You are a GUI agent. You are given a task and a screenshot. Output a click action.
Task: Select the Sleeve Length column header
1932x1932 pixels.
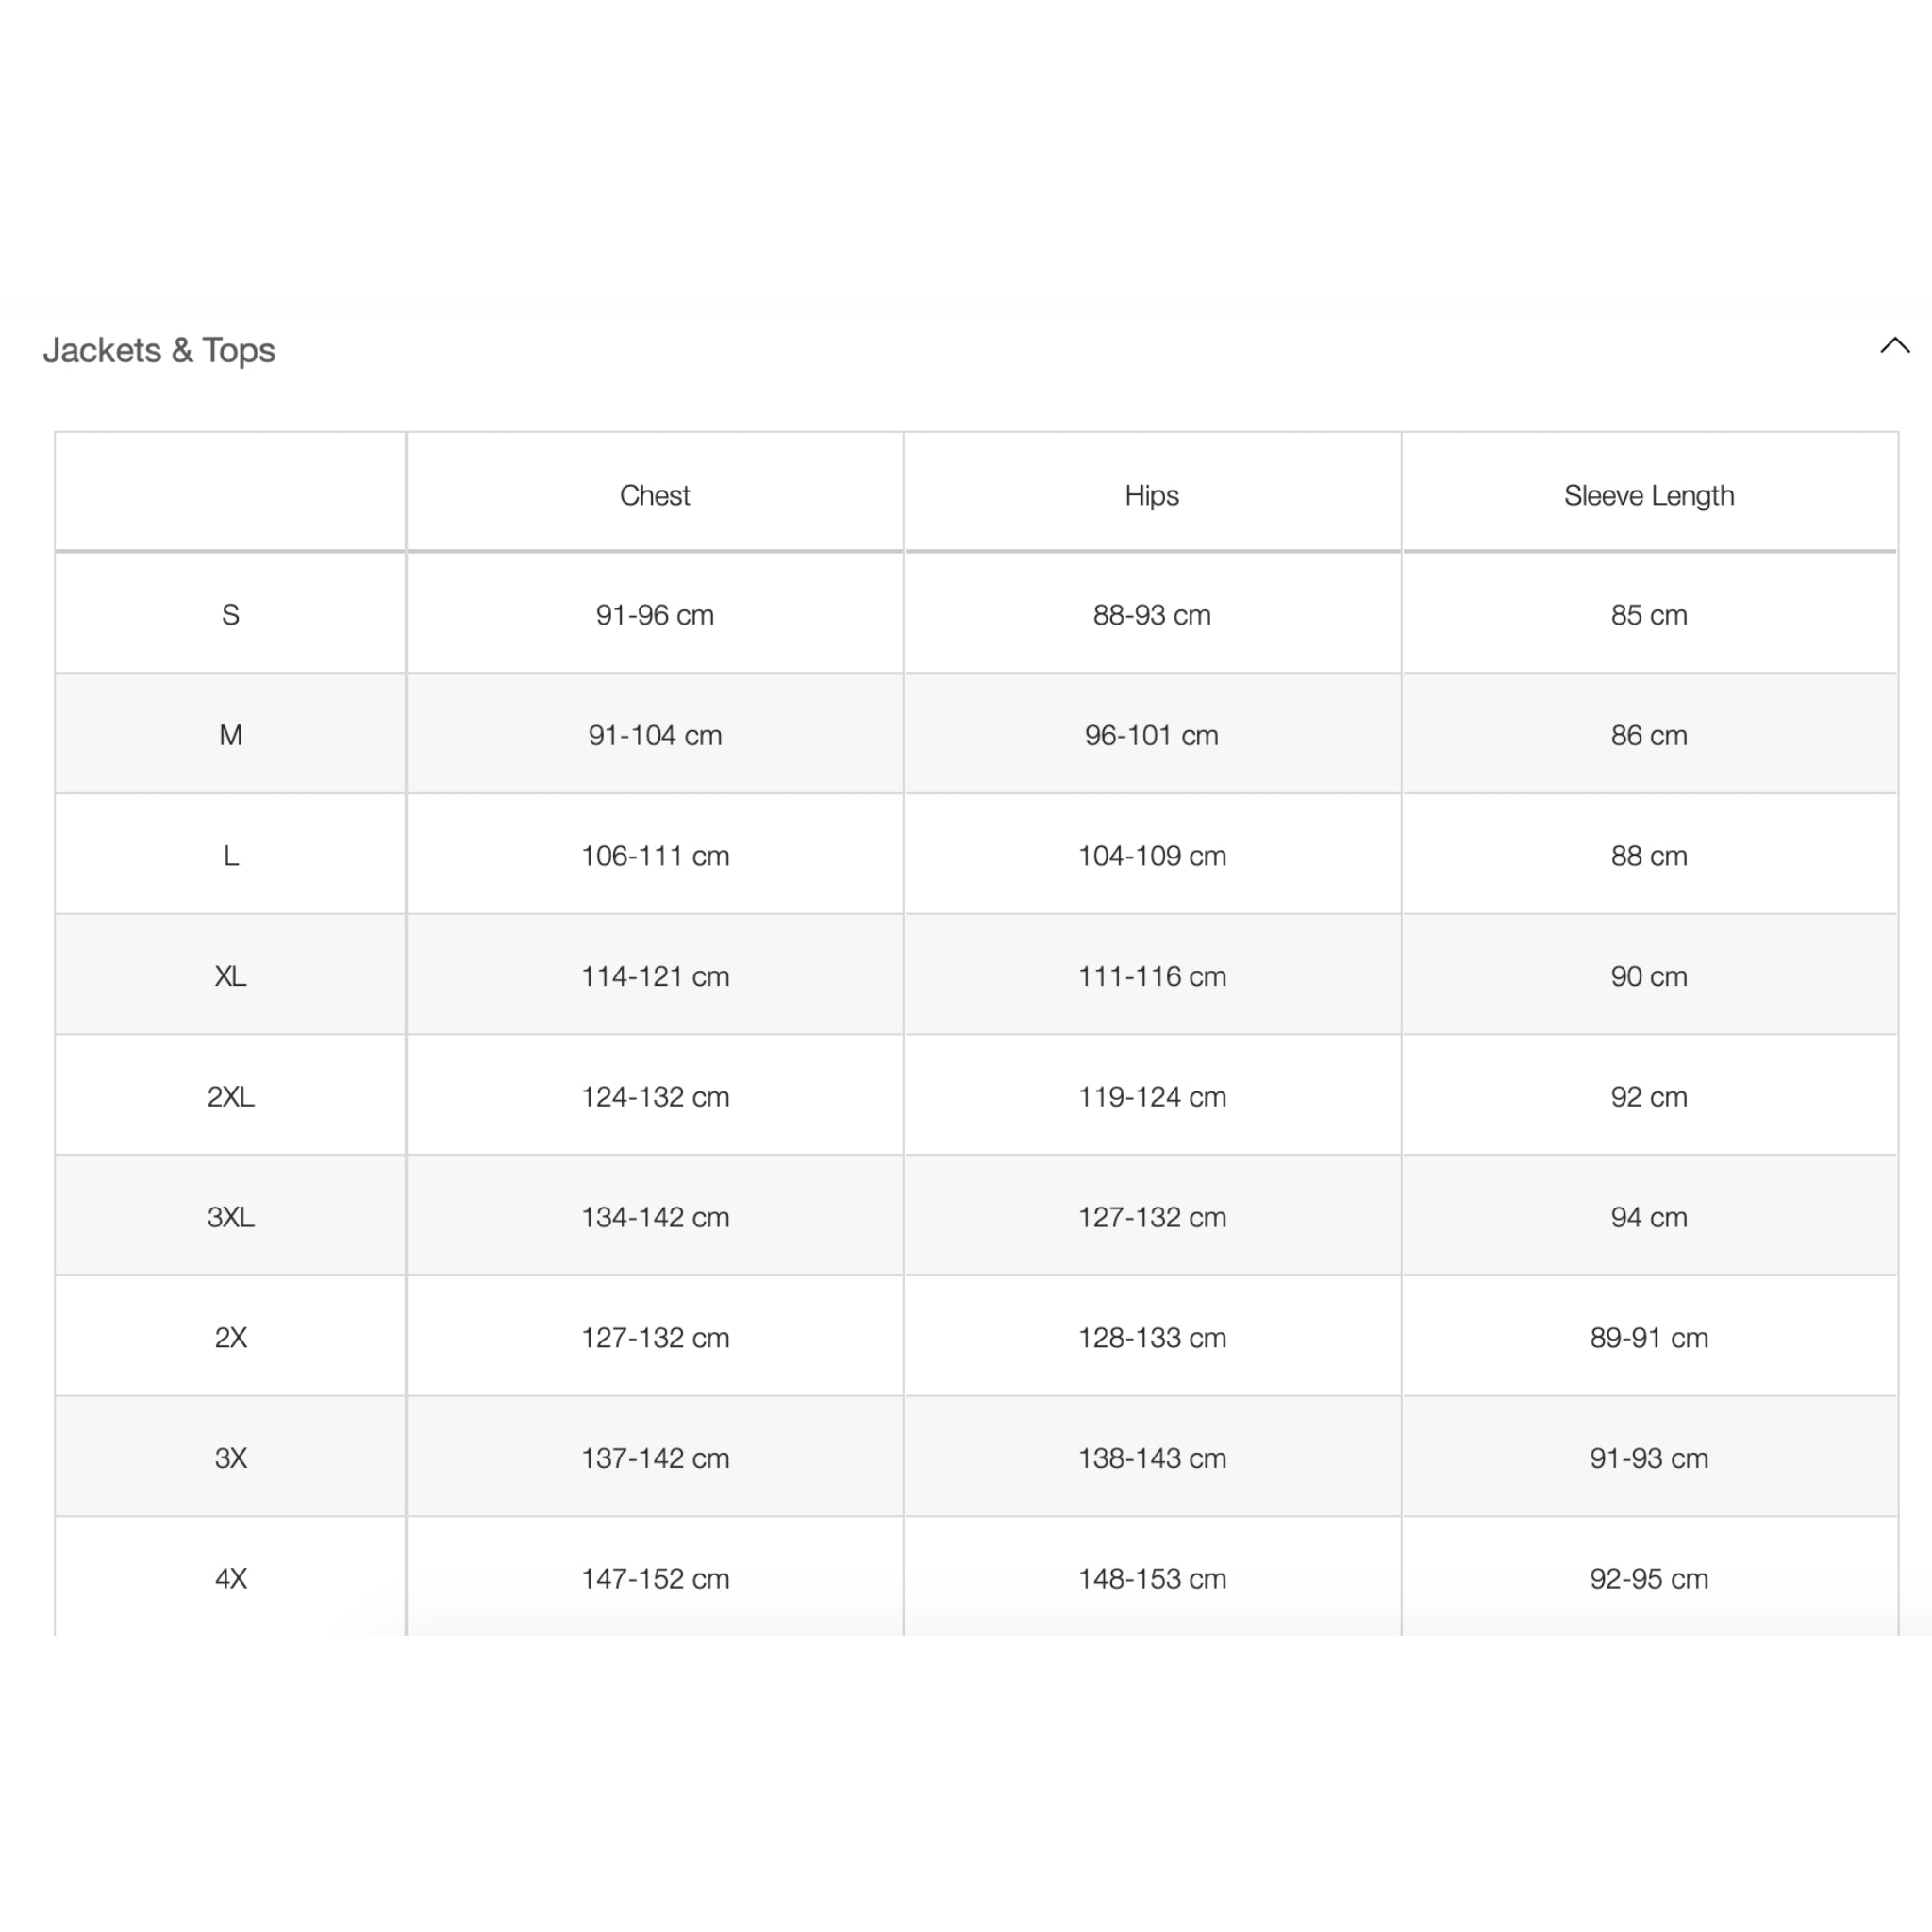[1649, 495]
